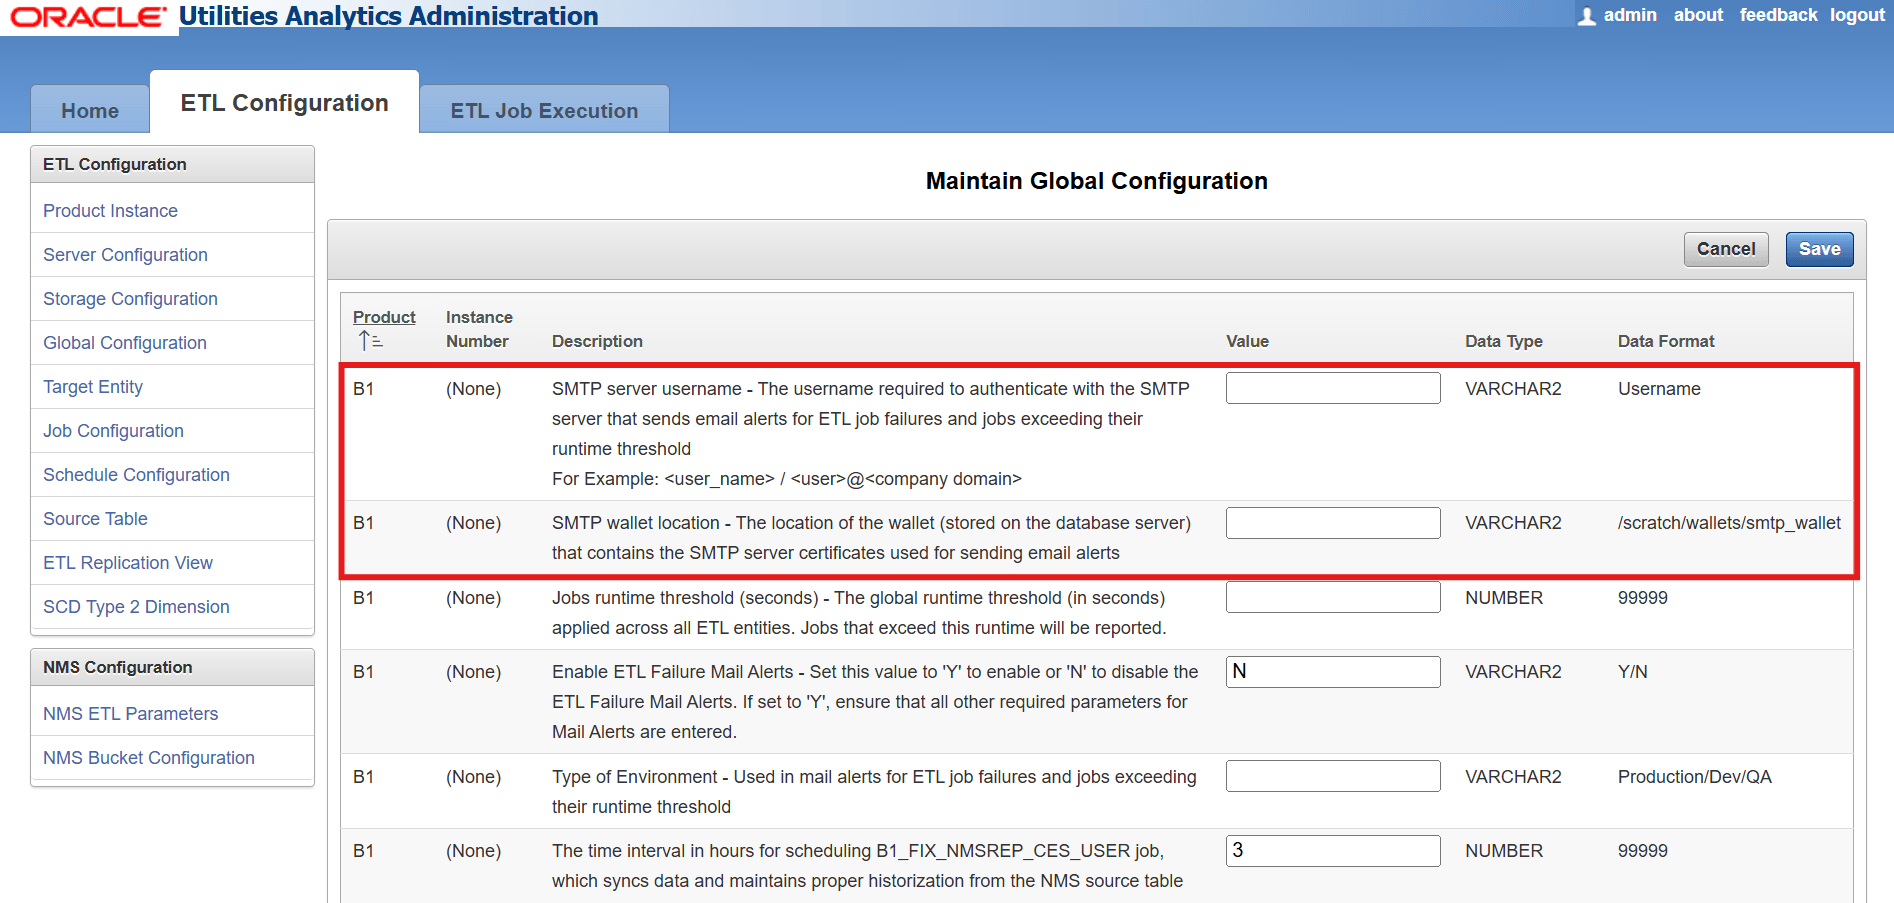Open the Target Entity page
Screen dimensions: 1894x903
pos(93,386)
